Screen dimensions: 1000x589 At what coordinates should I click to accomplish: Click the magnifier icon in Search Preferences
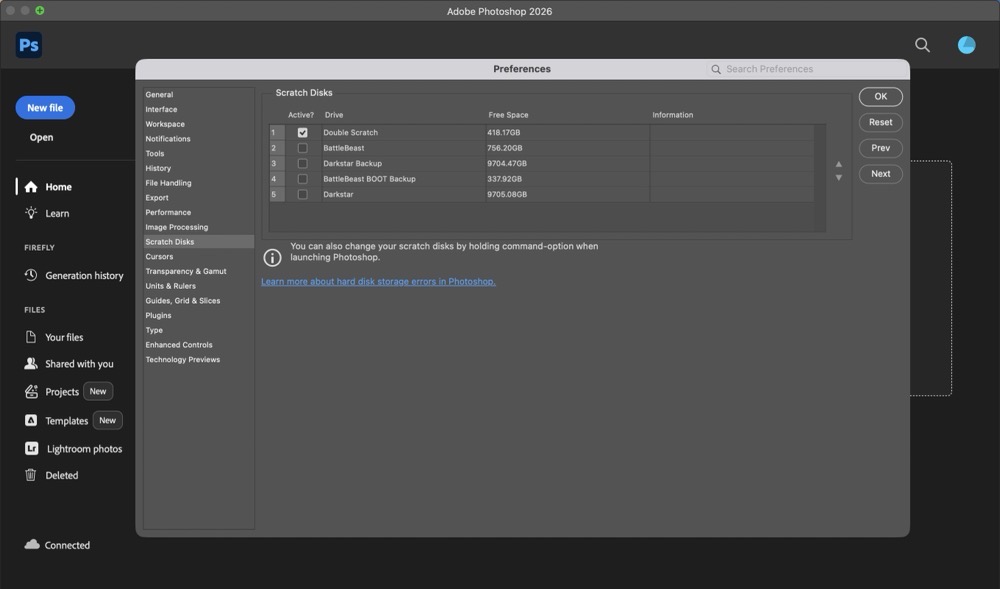(716, 69)
